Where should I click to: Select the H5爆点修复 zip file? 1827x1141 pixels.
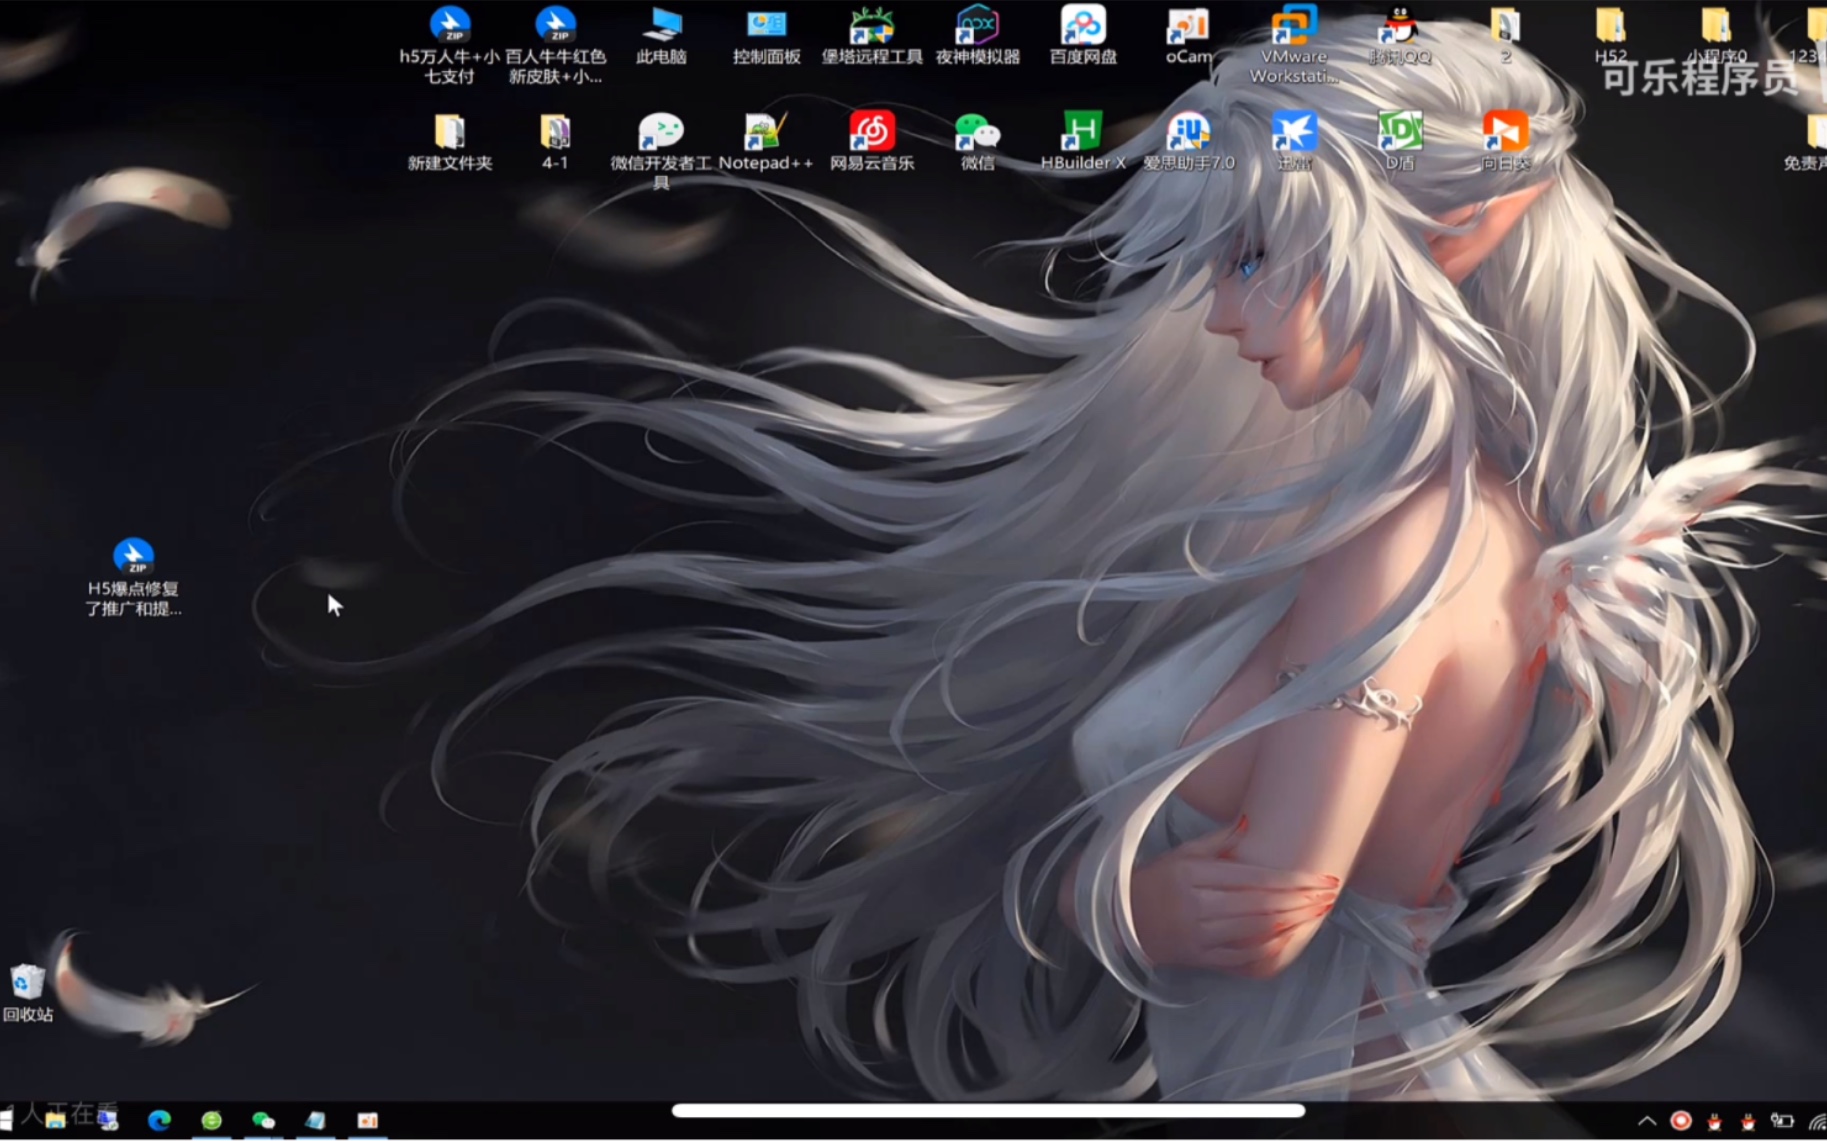(133, 578)
